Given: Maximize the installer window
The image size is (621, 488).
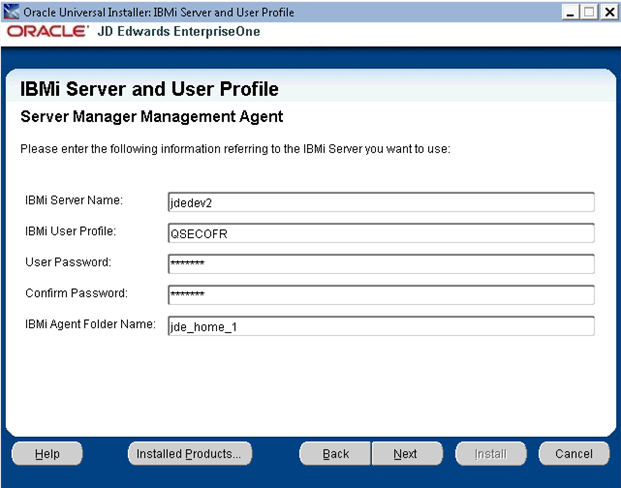Looking at the screenshot, I should click(587, 11).
